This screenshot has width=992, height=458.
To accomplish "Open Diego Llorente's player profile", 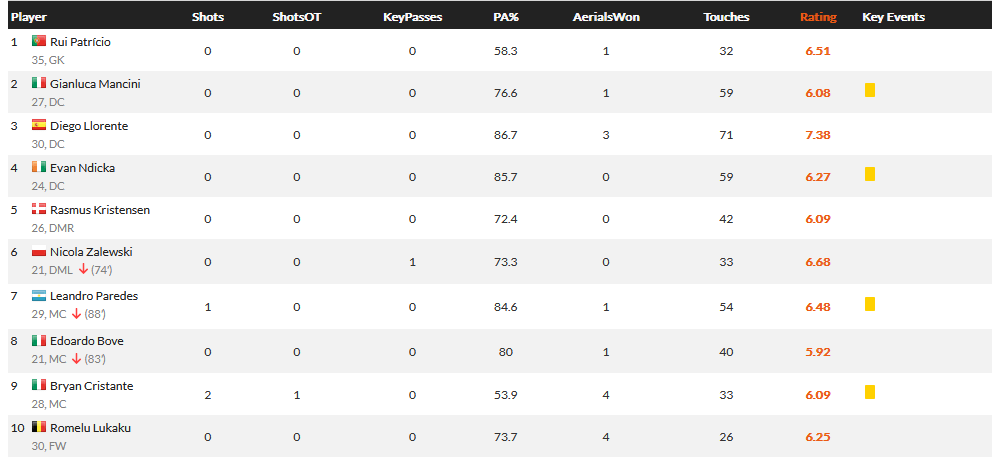I will point(89,126).
